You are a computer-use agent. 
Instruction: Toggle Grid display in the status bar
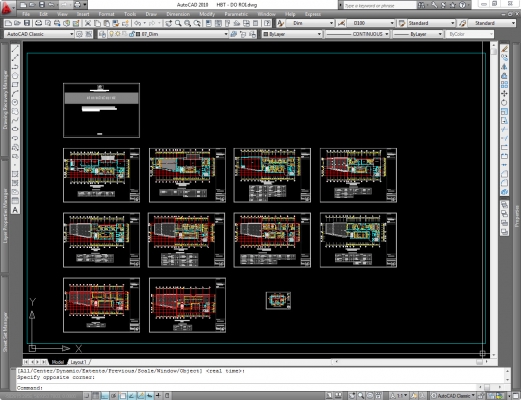[x=96, y=396]
